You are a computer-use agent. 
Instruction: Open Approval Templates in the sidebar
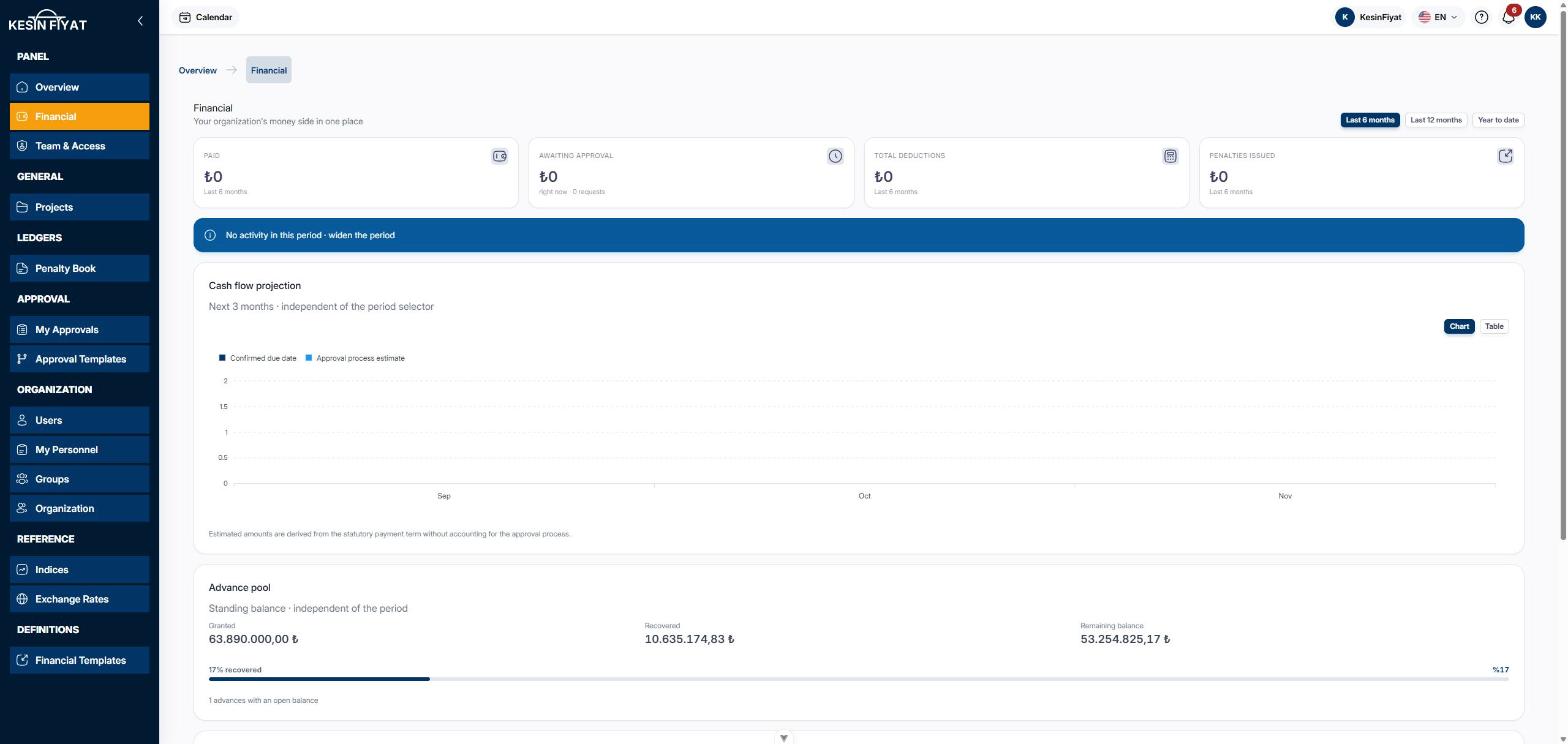[80, 359]
